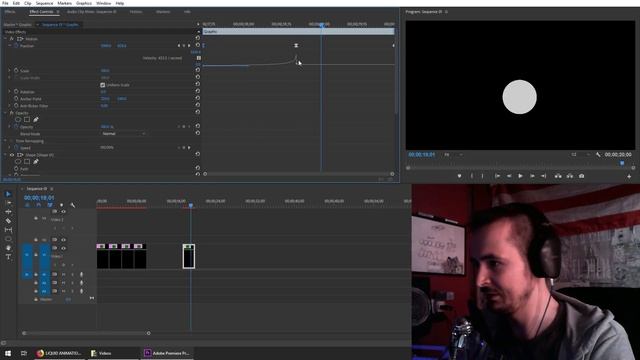
Task: Click the Position X value field
Action: (x=106, y=46)
